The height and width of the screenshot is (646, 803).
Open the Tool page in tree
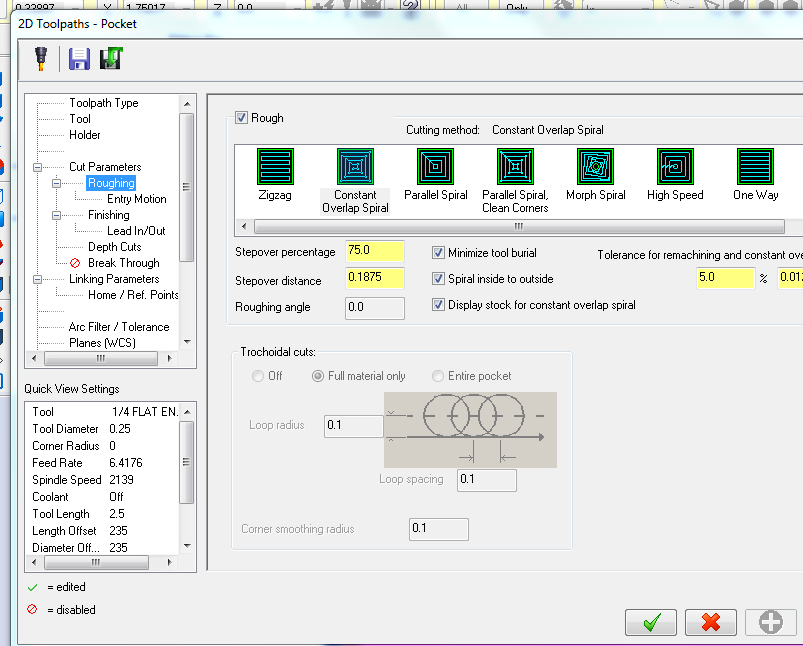coord(80,119)
